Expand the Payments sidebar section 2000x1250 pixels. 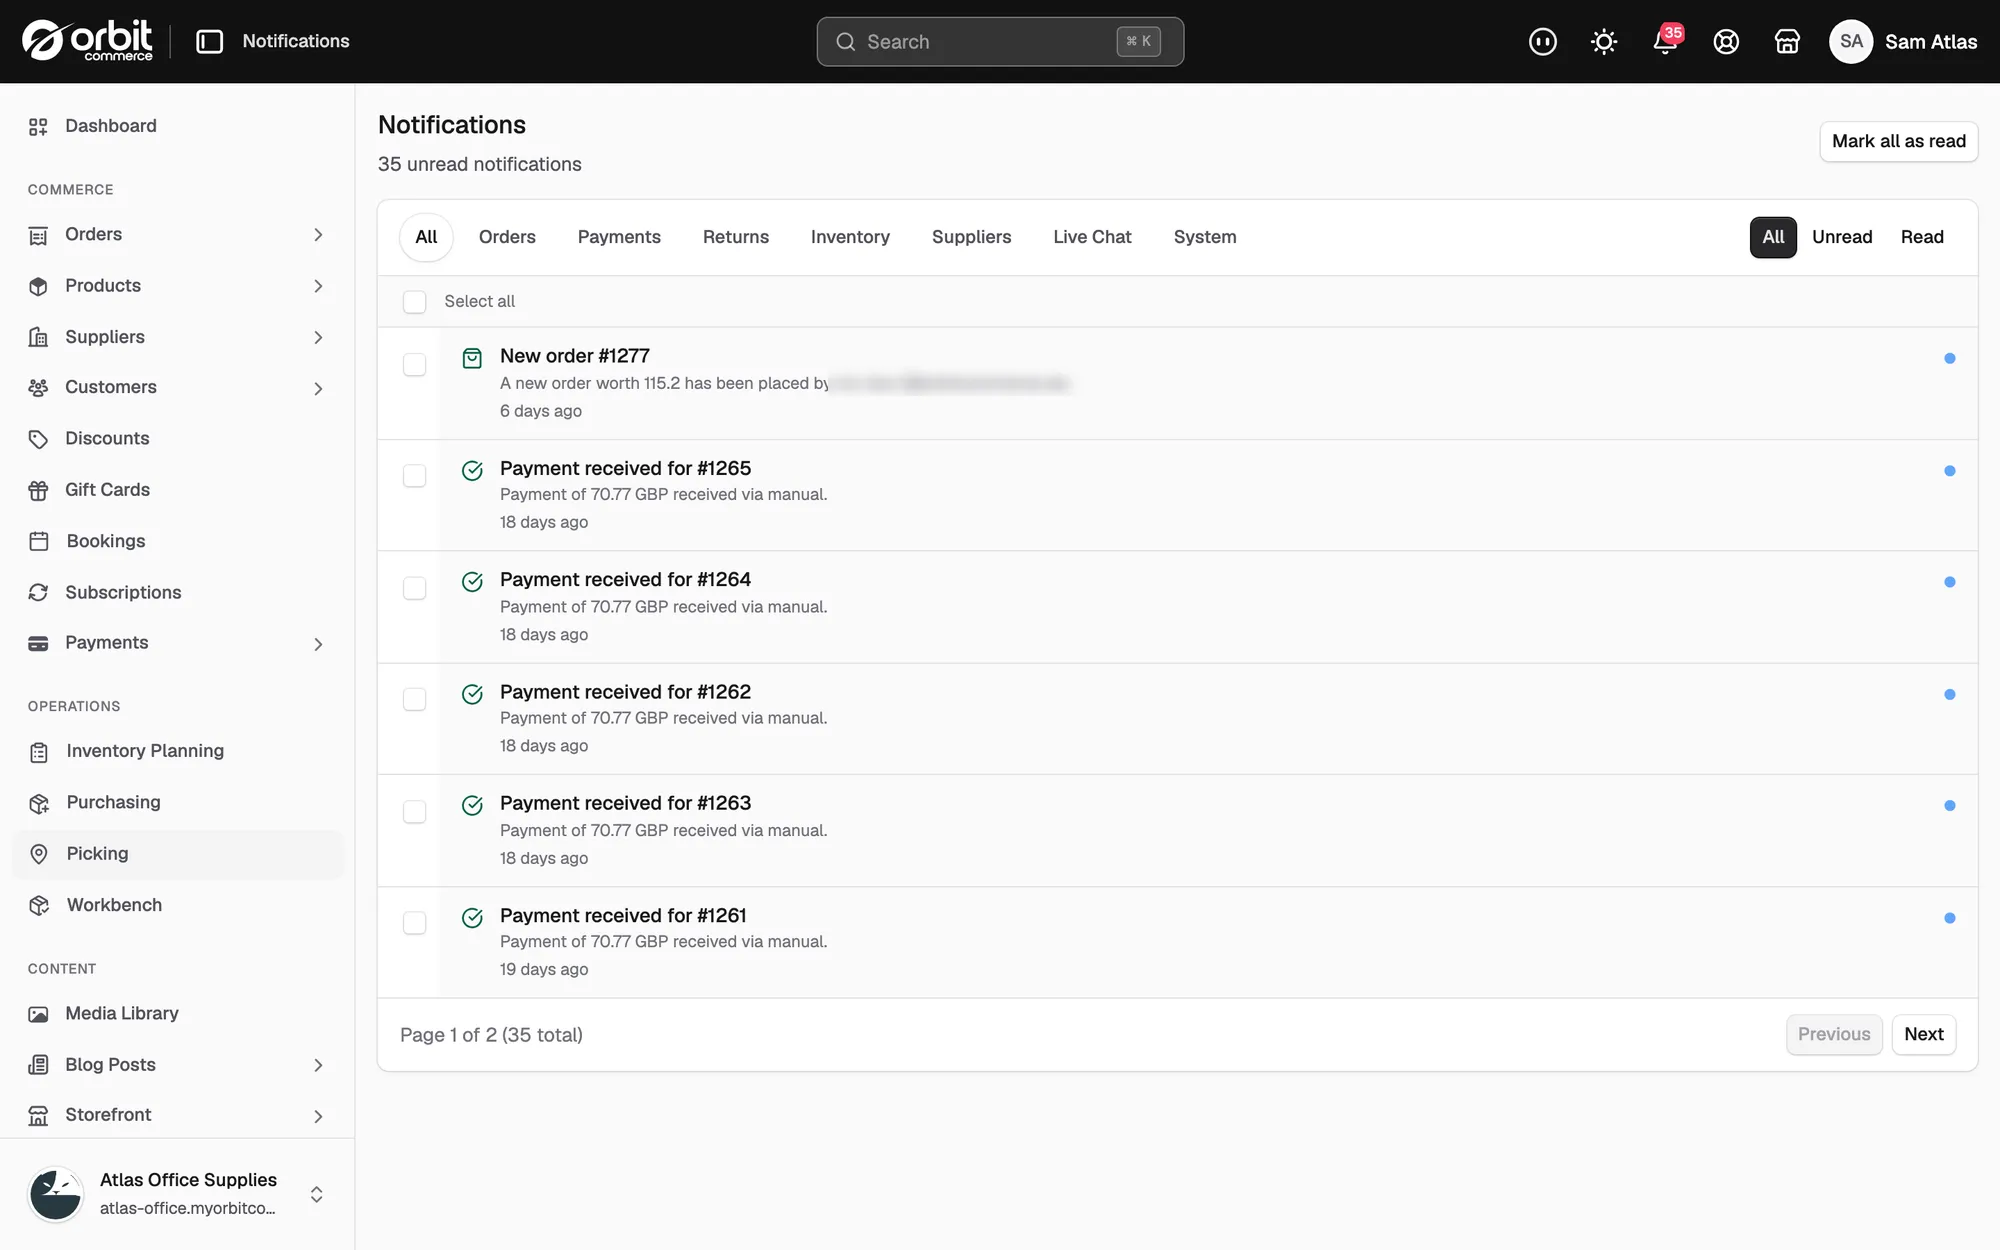318,644
